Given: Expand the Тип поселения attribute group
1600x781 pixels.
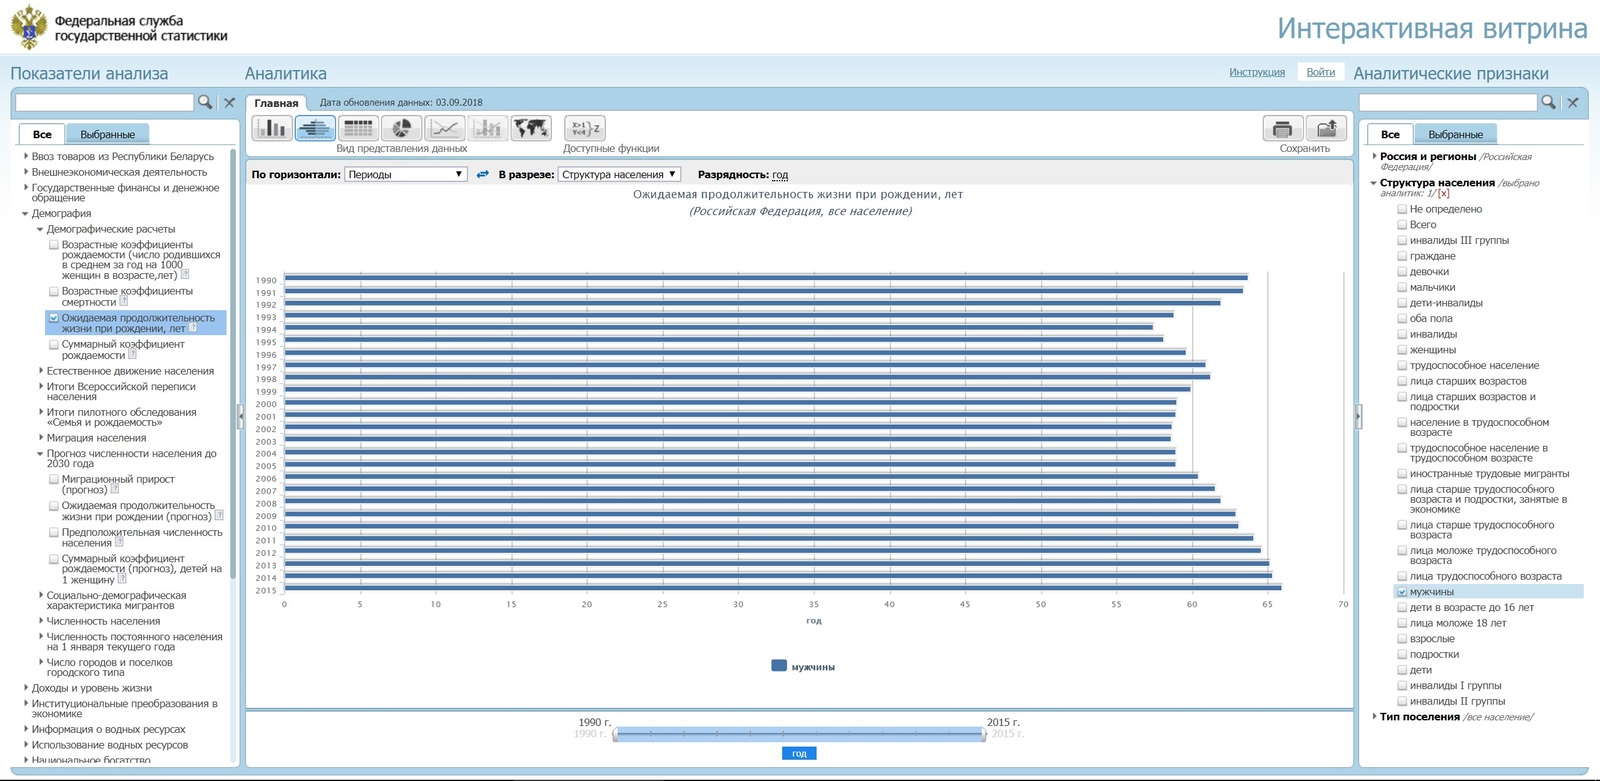Looking at the screenshot, I should [1374, 716].
